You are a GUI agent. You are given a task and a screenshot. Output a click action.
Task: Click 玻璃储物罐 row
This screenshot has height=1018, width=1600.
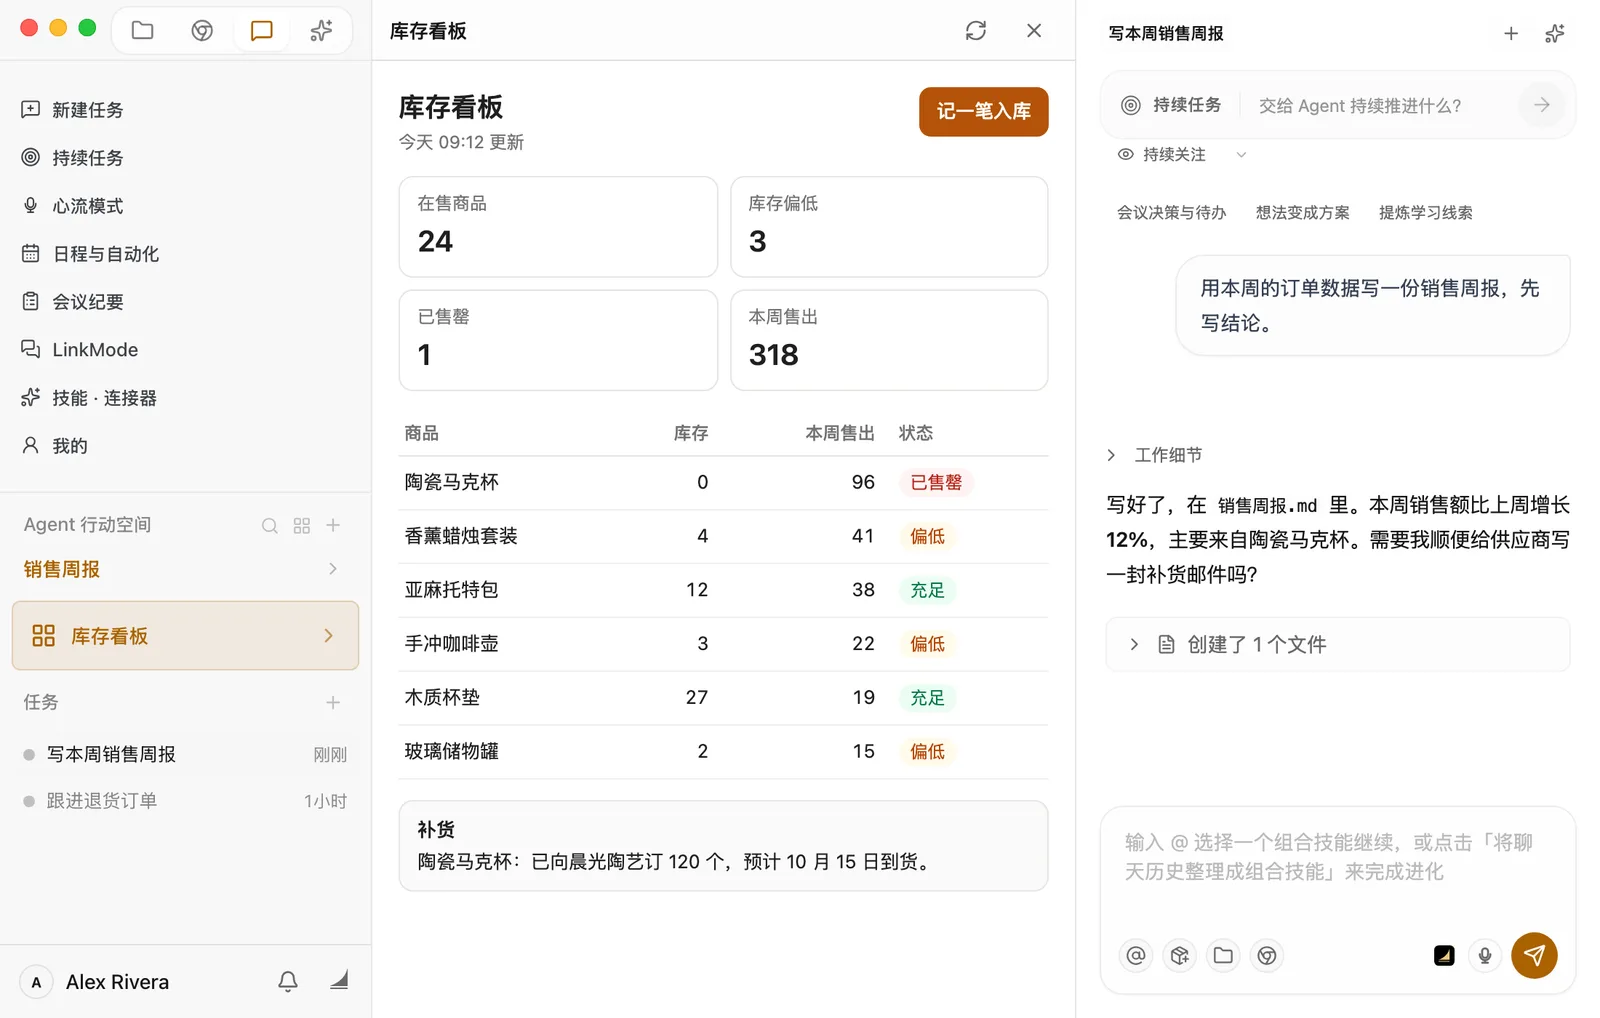(x=723, y=752)
